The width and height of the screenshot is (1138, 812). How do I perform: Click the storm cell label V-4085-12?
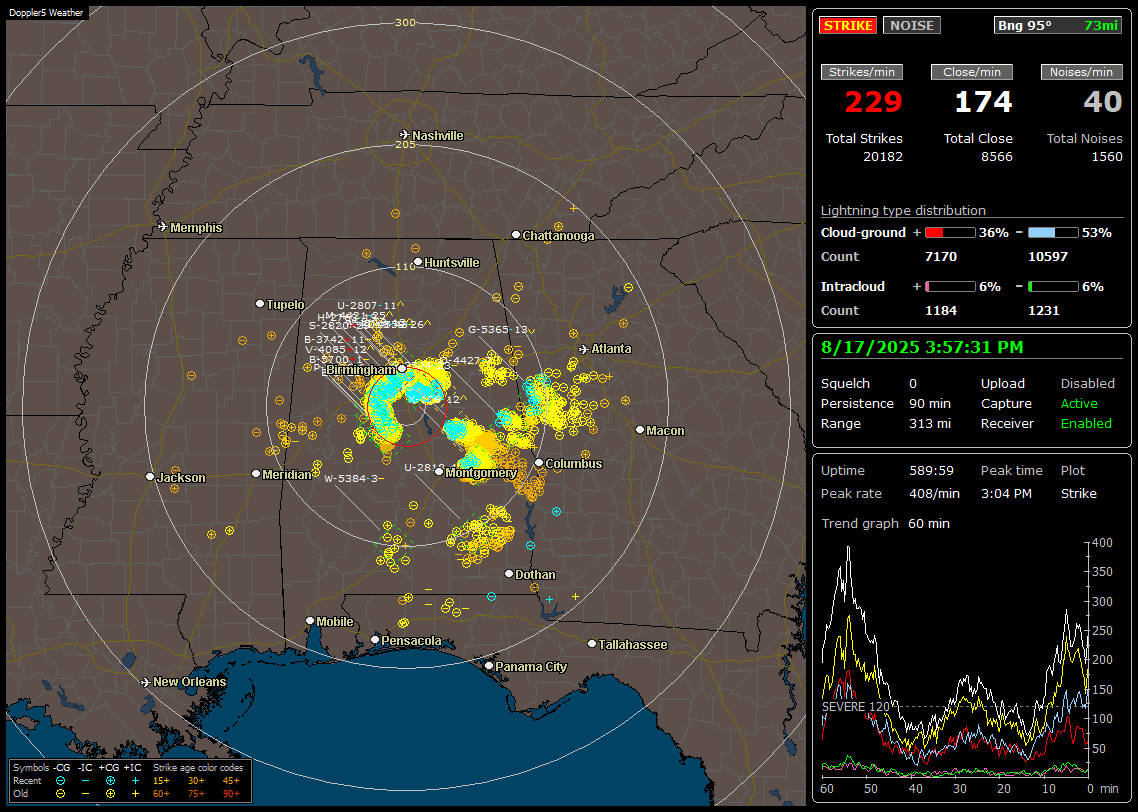tap(335, 350)
